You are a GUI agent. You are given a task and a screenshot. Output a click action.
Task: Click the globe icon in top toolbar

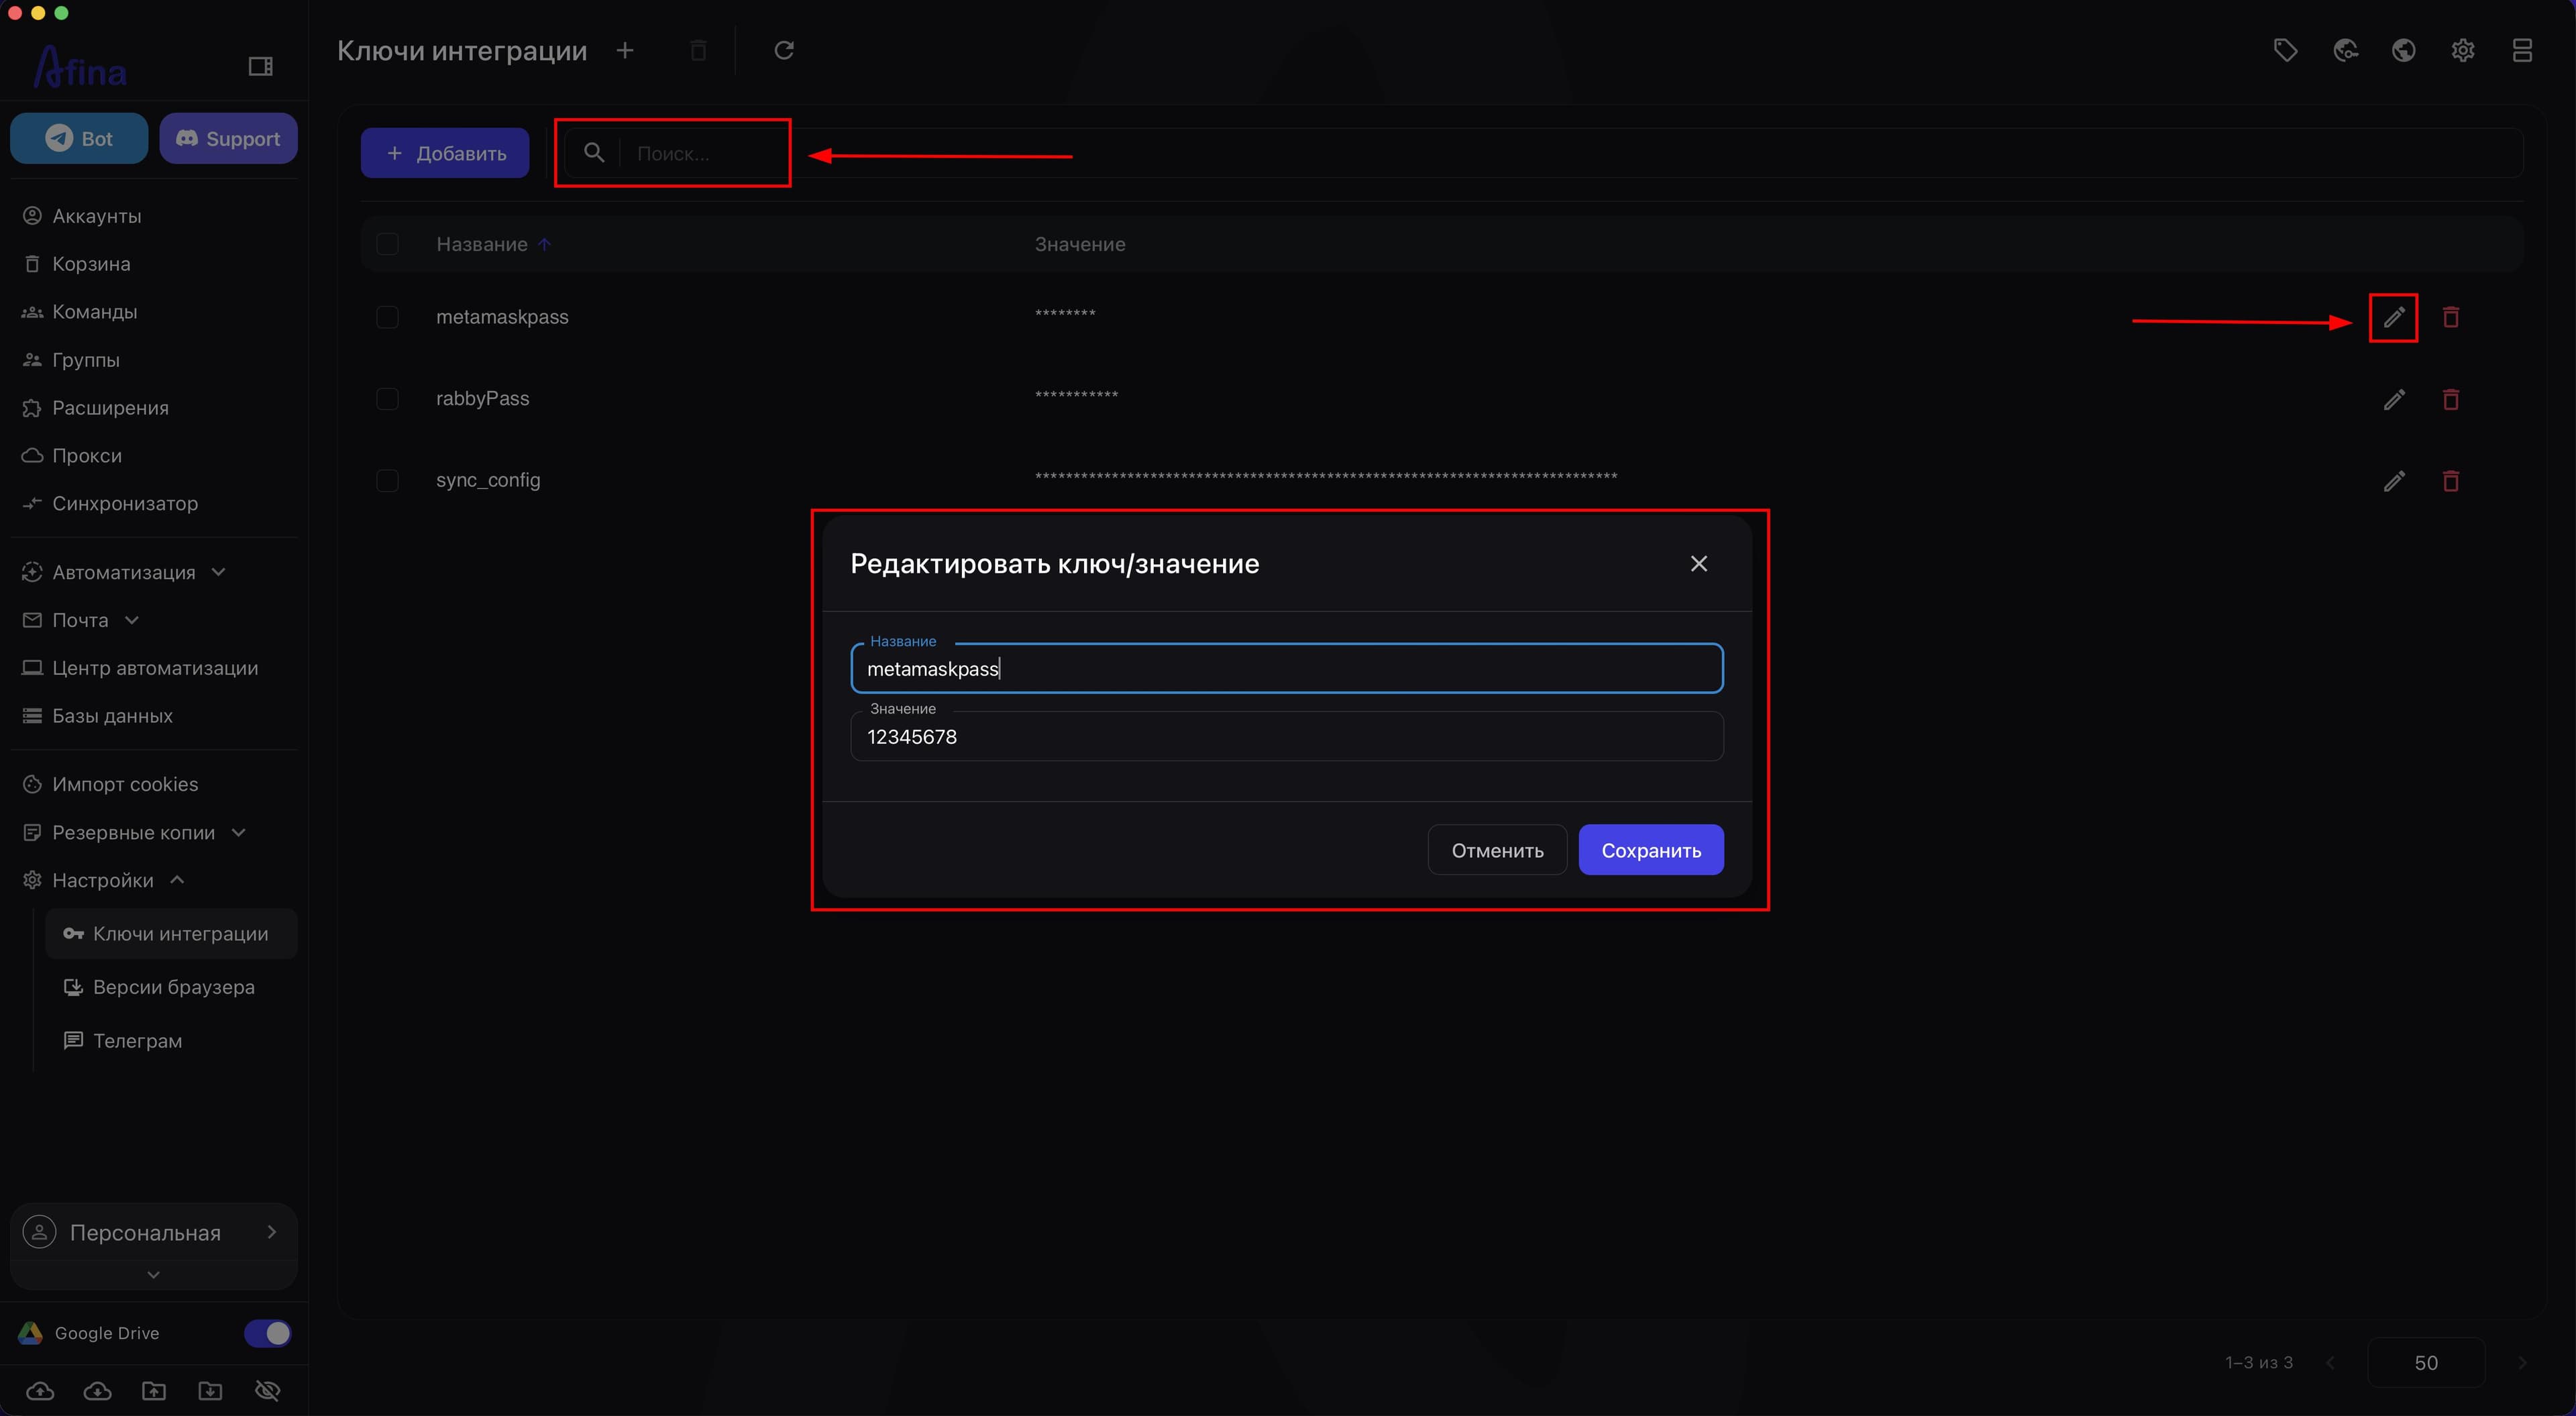tap(2404, 50)
